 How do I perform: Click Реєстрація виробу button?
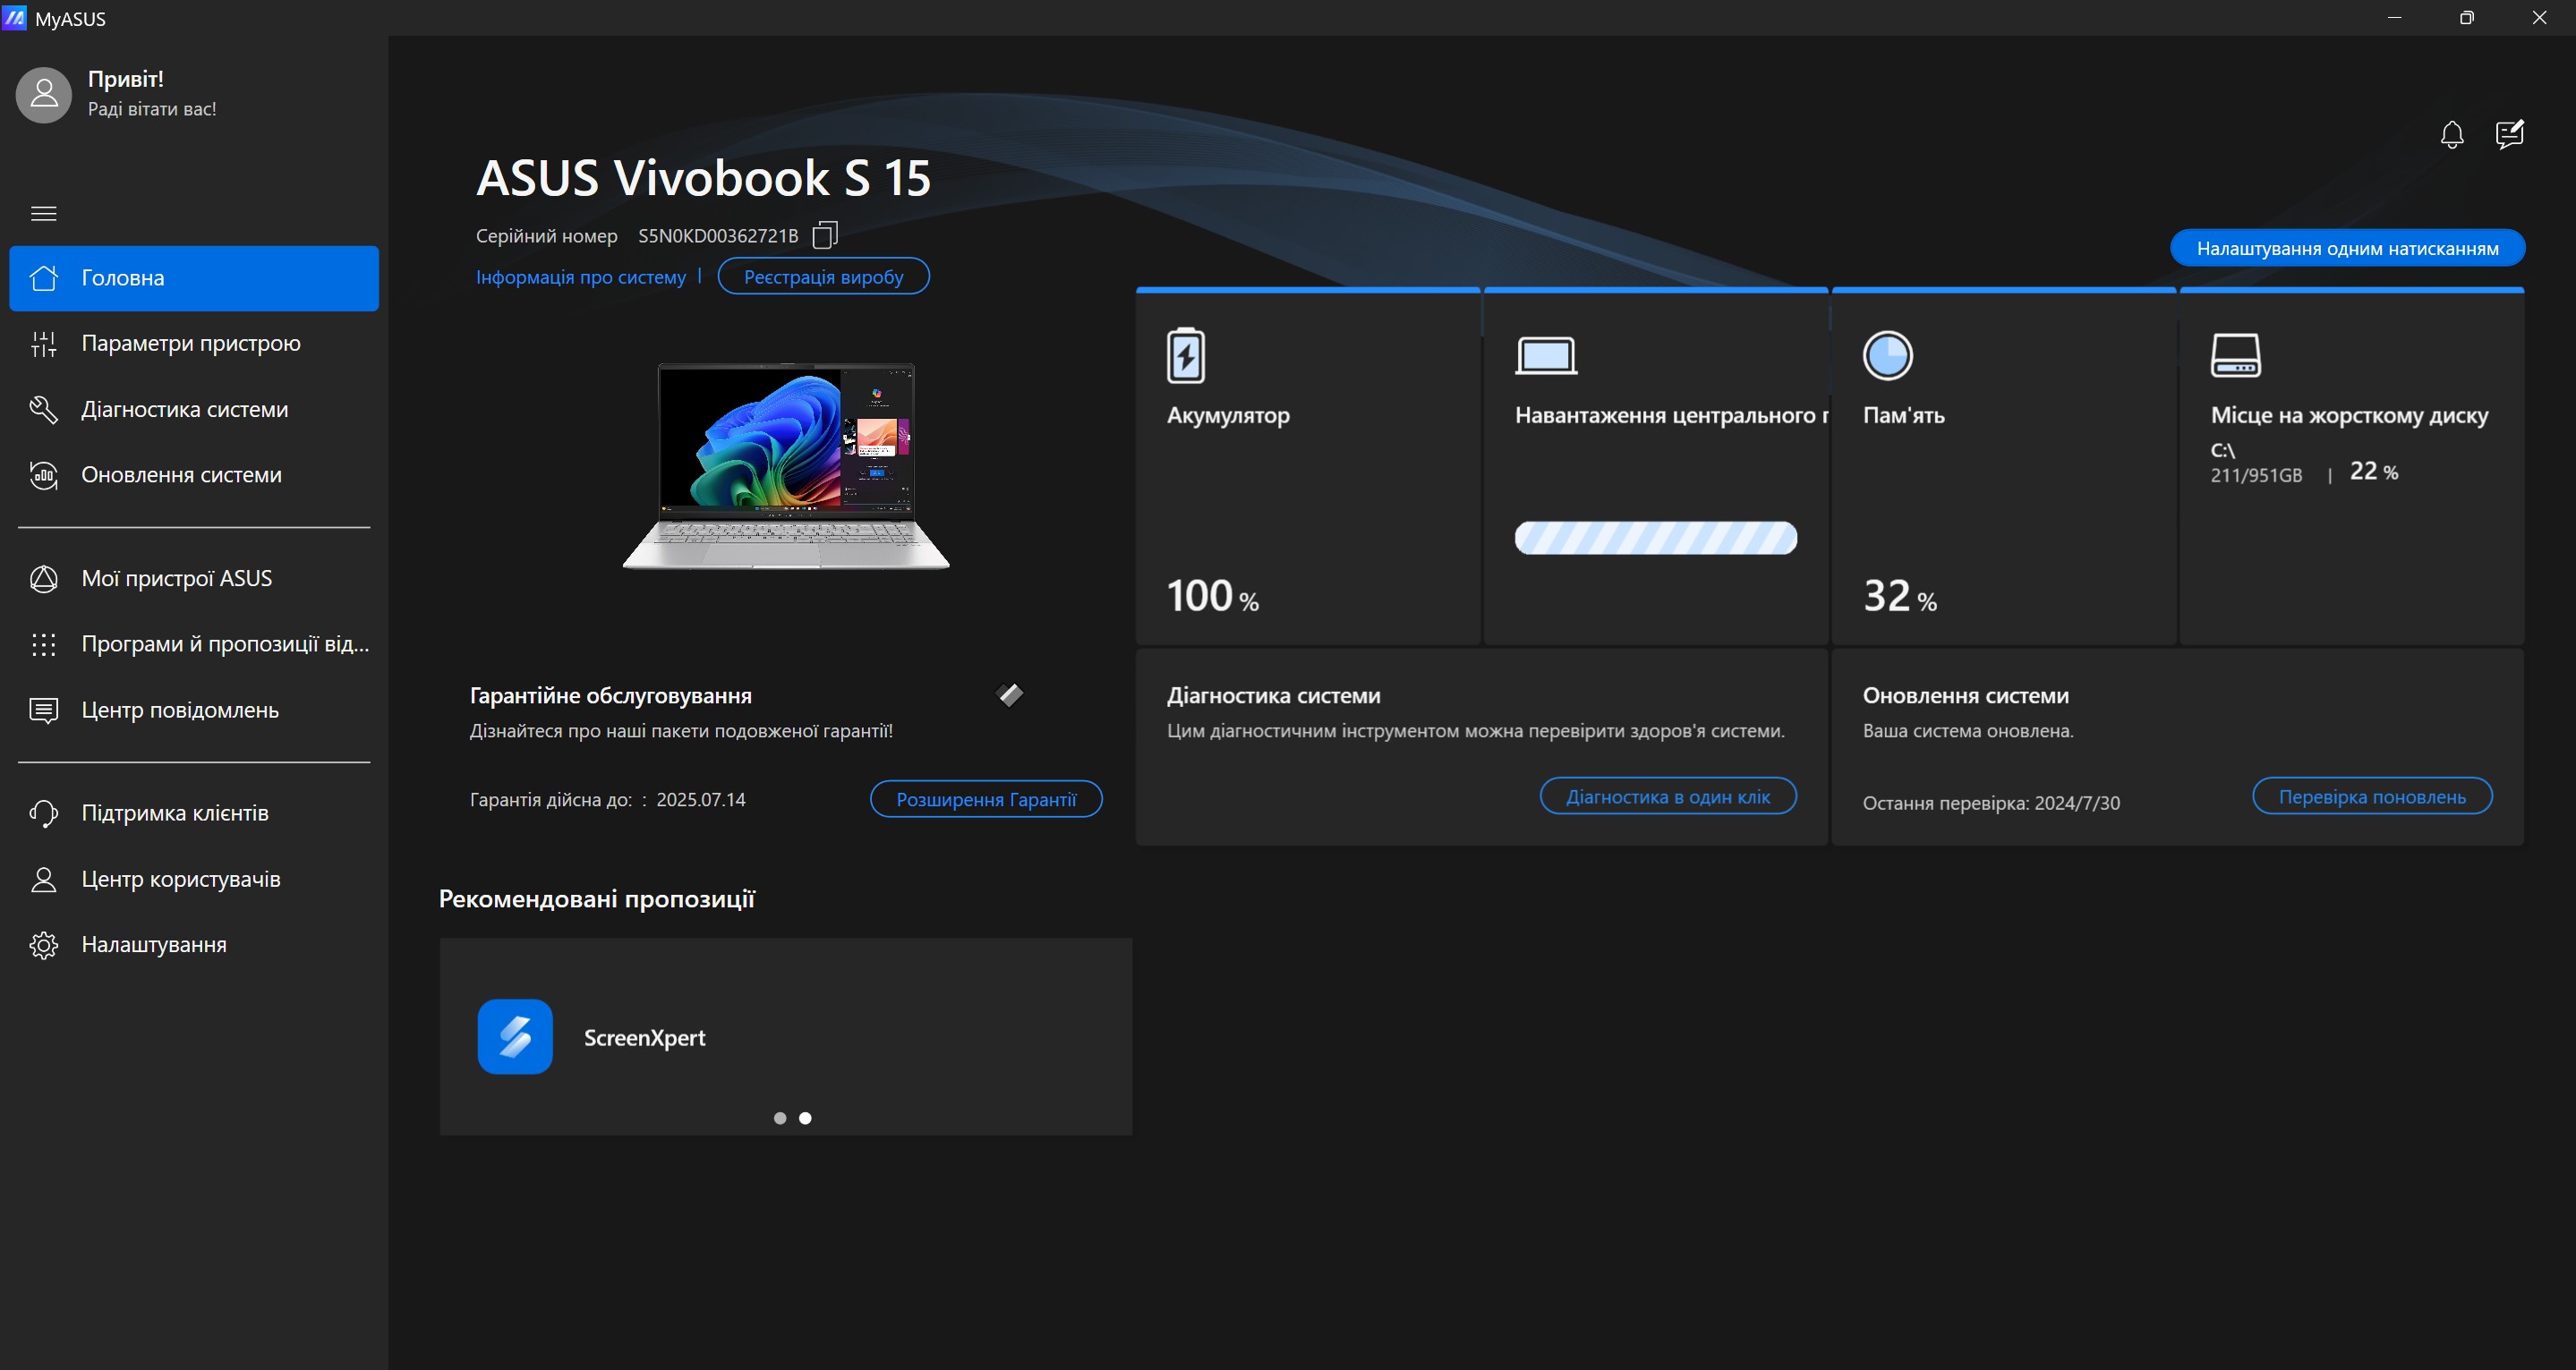[x=823, y=277]
